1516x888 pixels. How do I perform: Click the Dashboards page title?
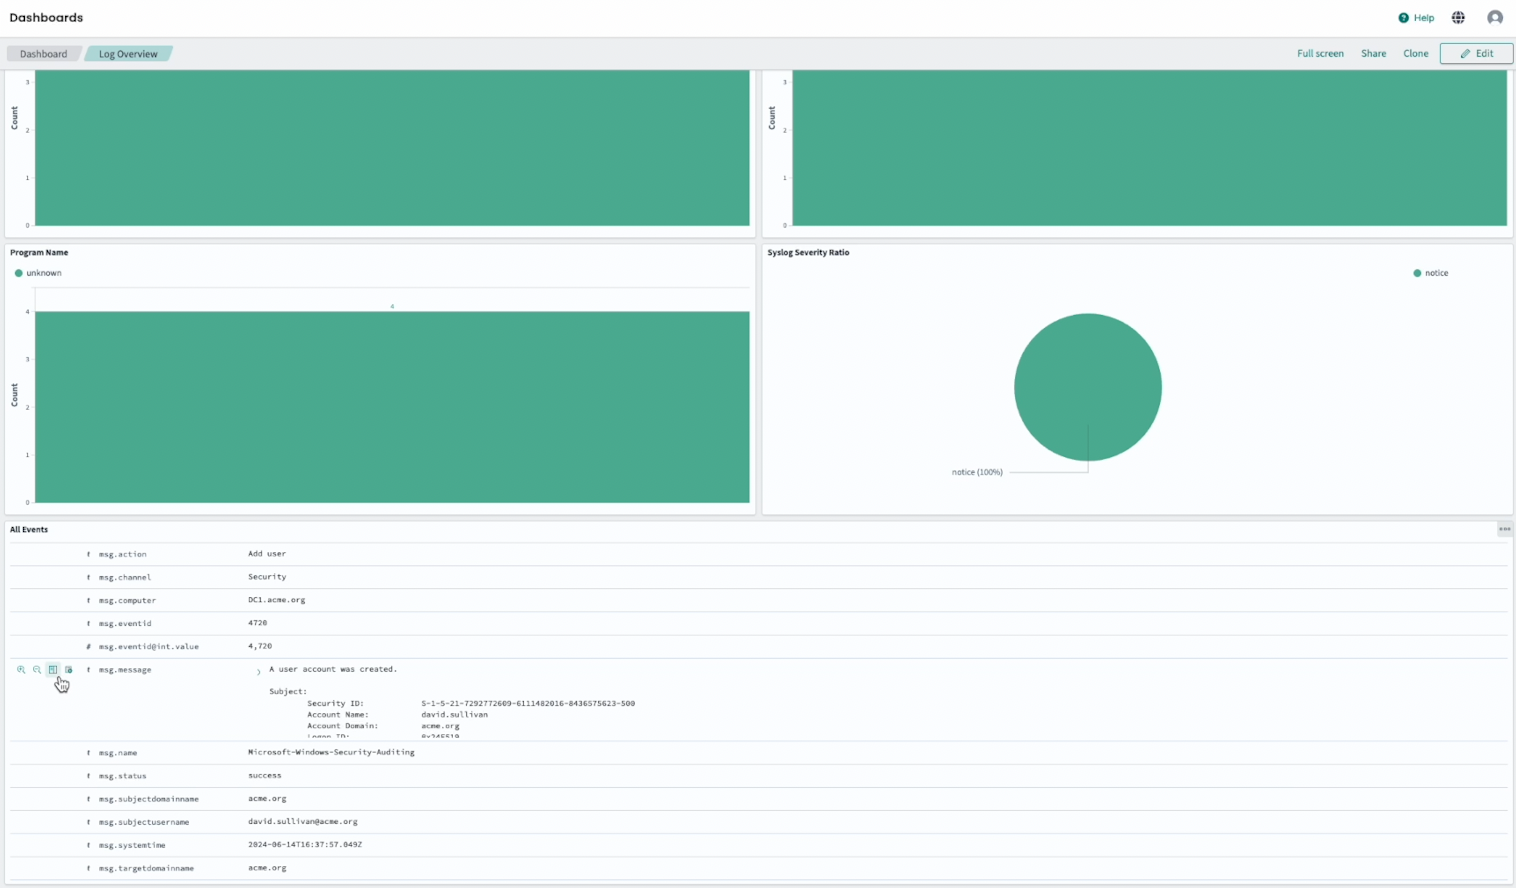coord(46,18)
